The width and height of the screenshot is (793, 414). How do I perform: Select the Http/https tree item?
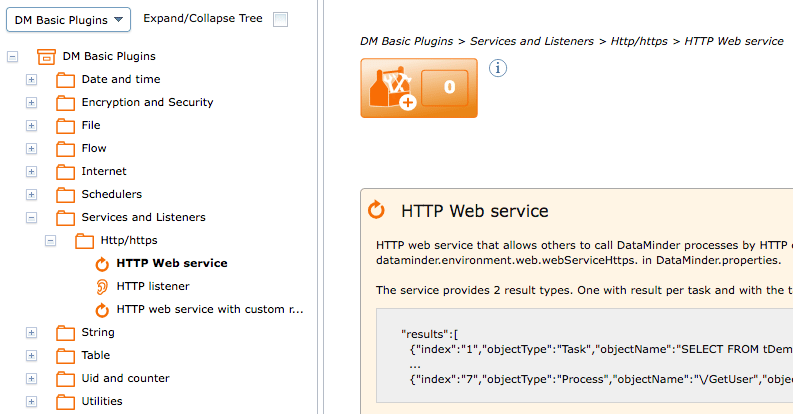pos(129,240)
